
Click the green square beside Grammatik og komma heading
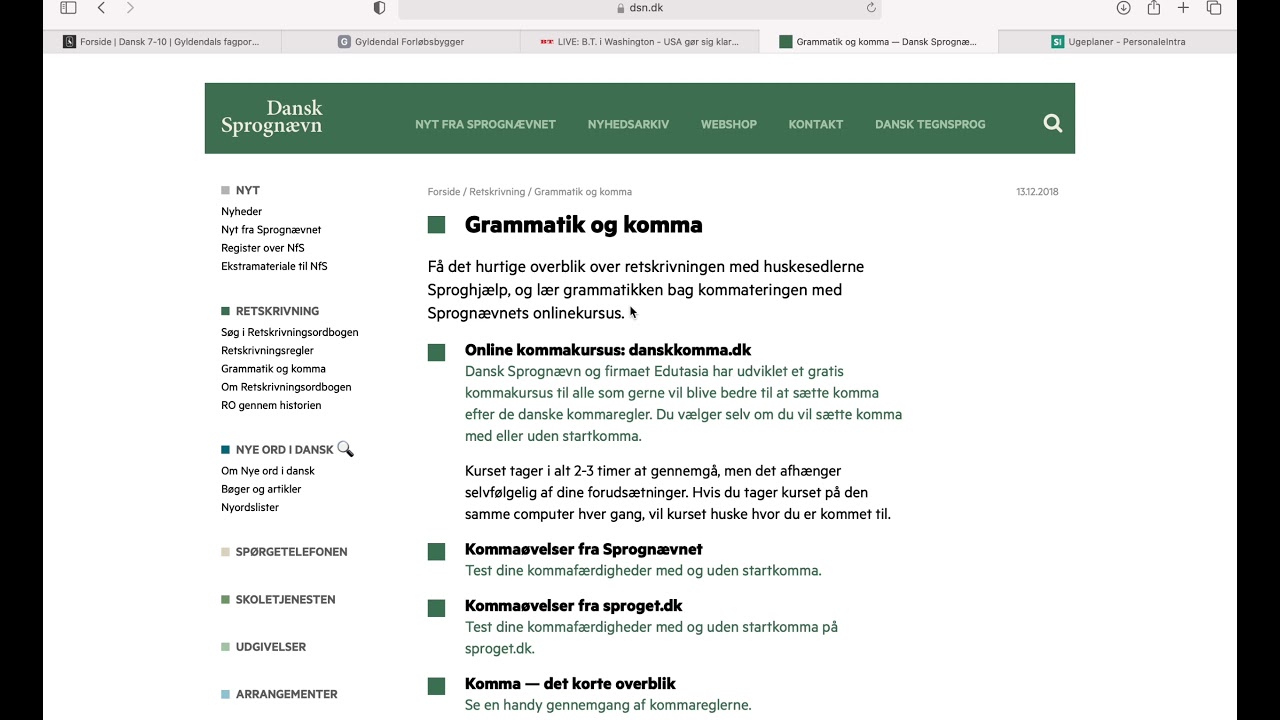pyautogui.click(x=436, y=225)
